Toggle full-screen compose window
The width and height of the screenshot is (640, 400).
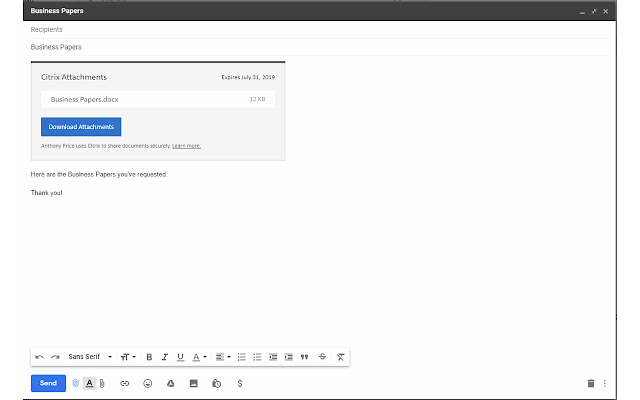(594, 11)
